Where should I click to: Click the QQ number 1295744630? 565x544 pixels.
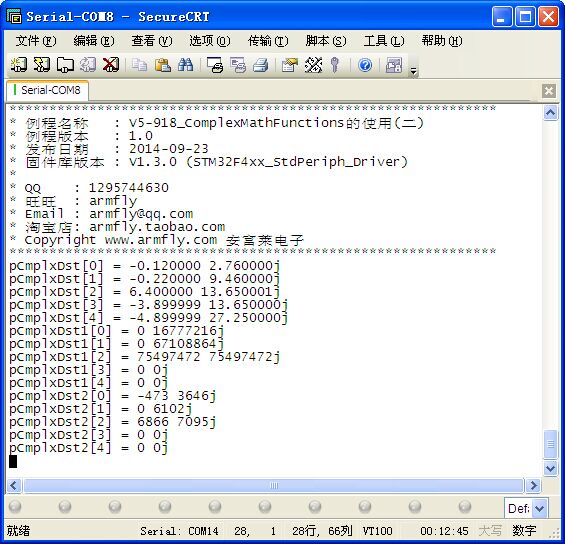click(129, 188)
